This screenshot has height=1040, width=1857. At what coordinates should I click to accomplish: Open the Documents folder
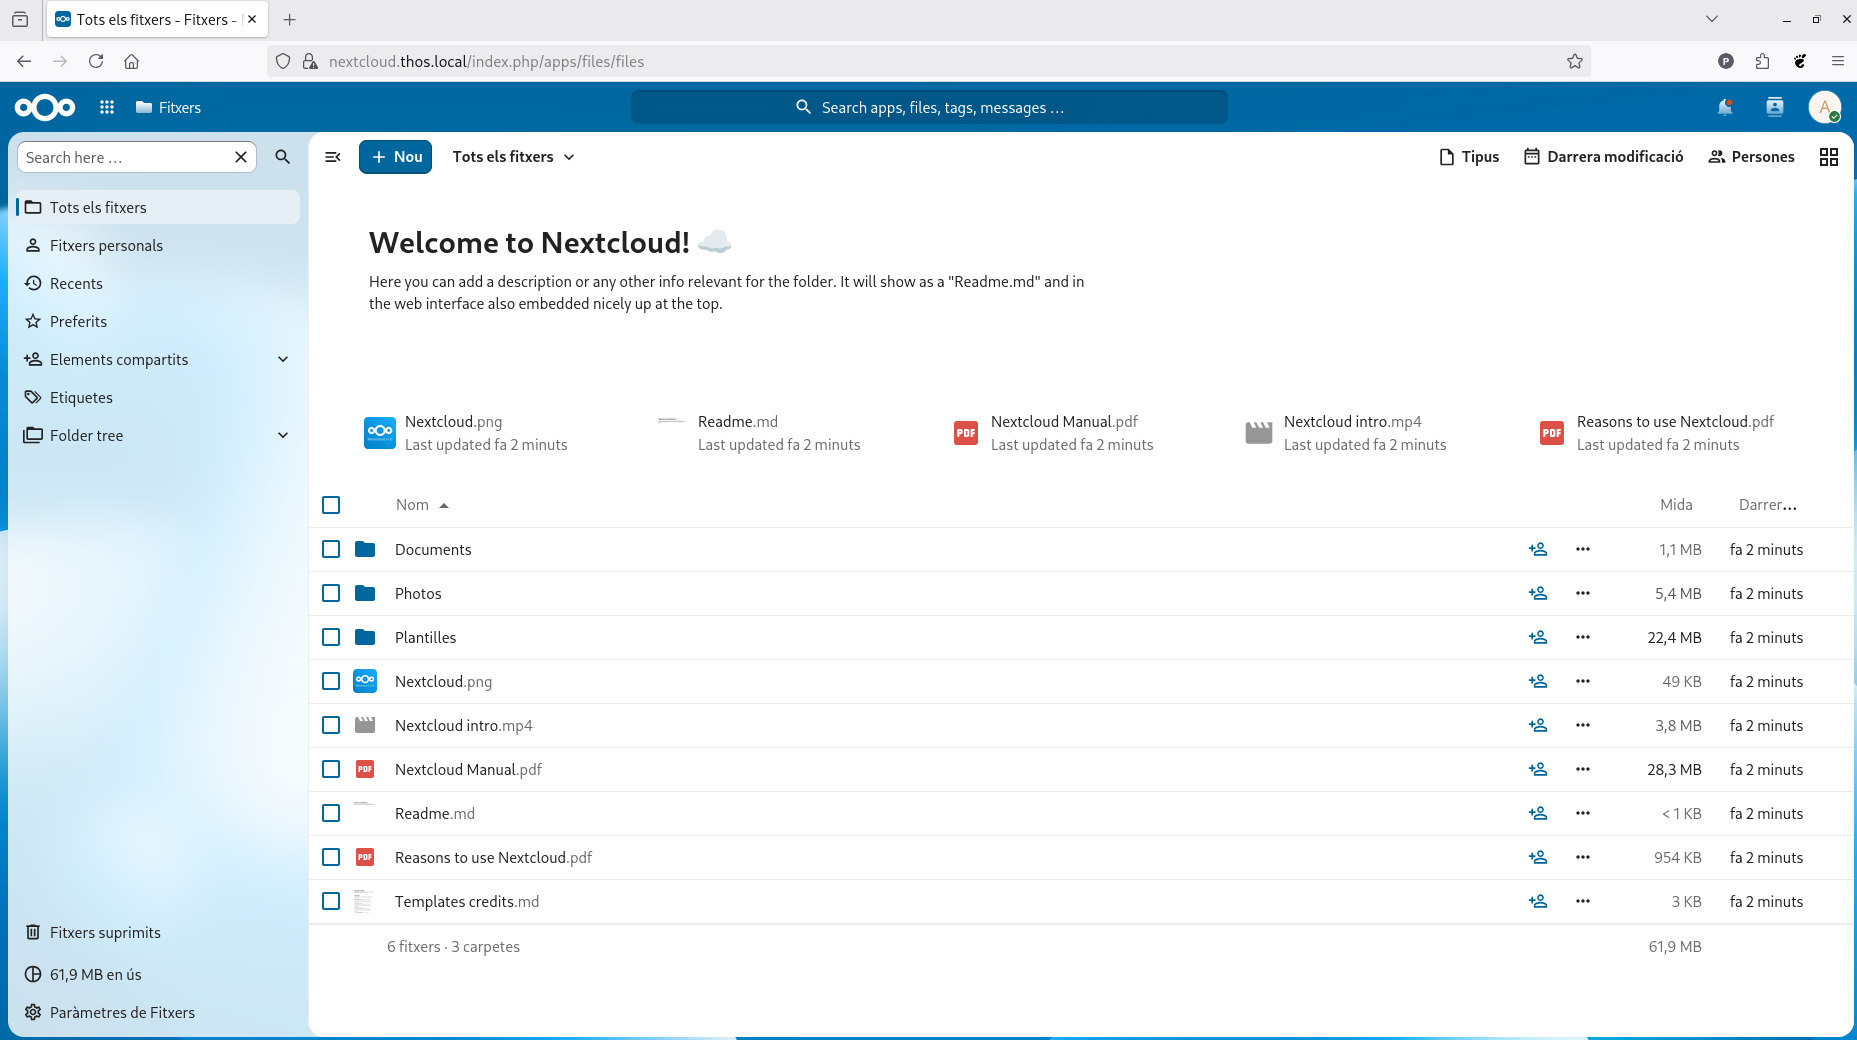click(433, 549)
